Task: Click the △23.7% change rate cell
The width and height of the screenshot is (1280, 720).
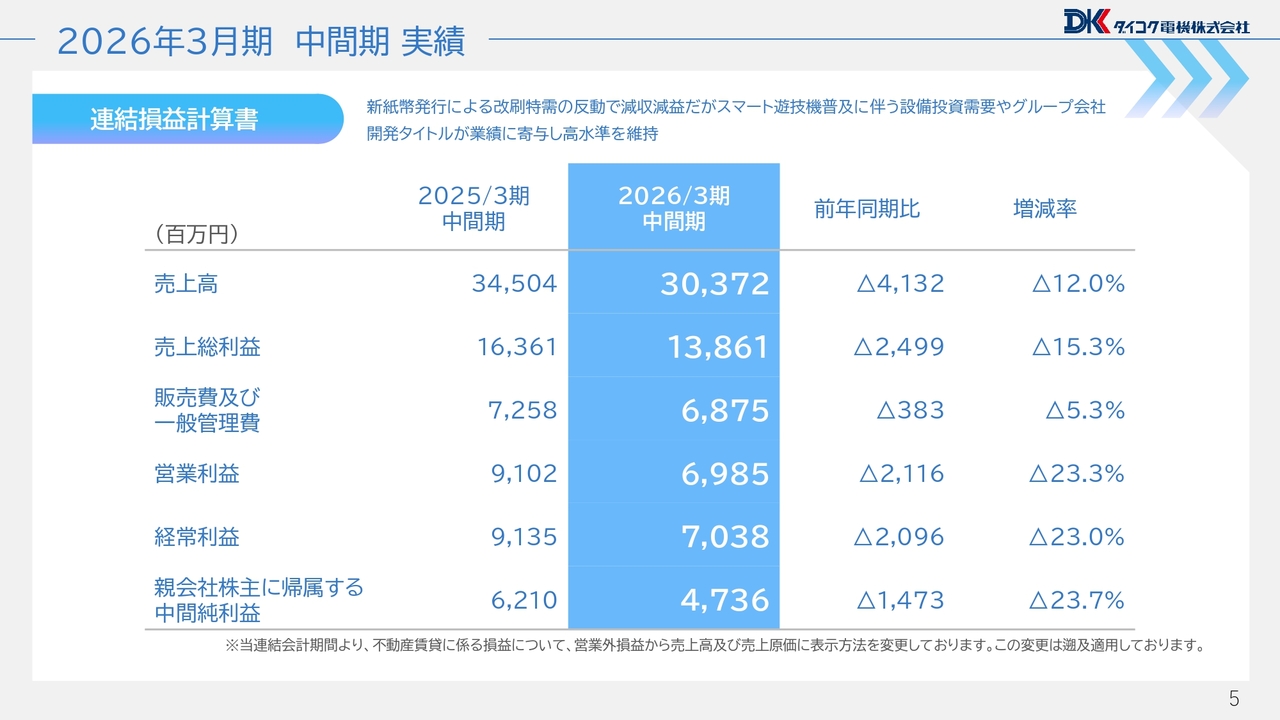Action: click(1076, 600)
